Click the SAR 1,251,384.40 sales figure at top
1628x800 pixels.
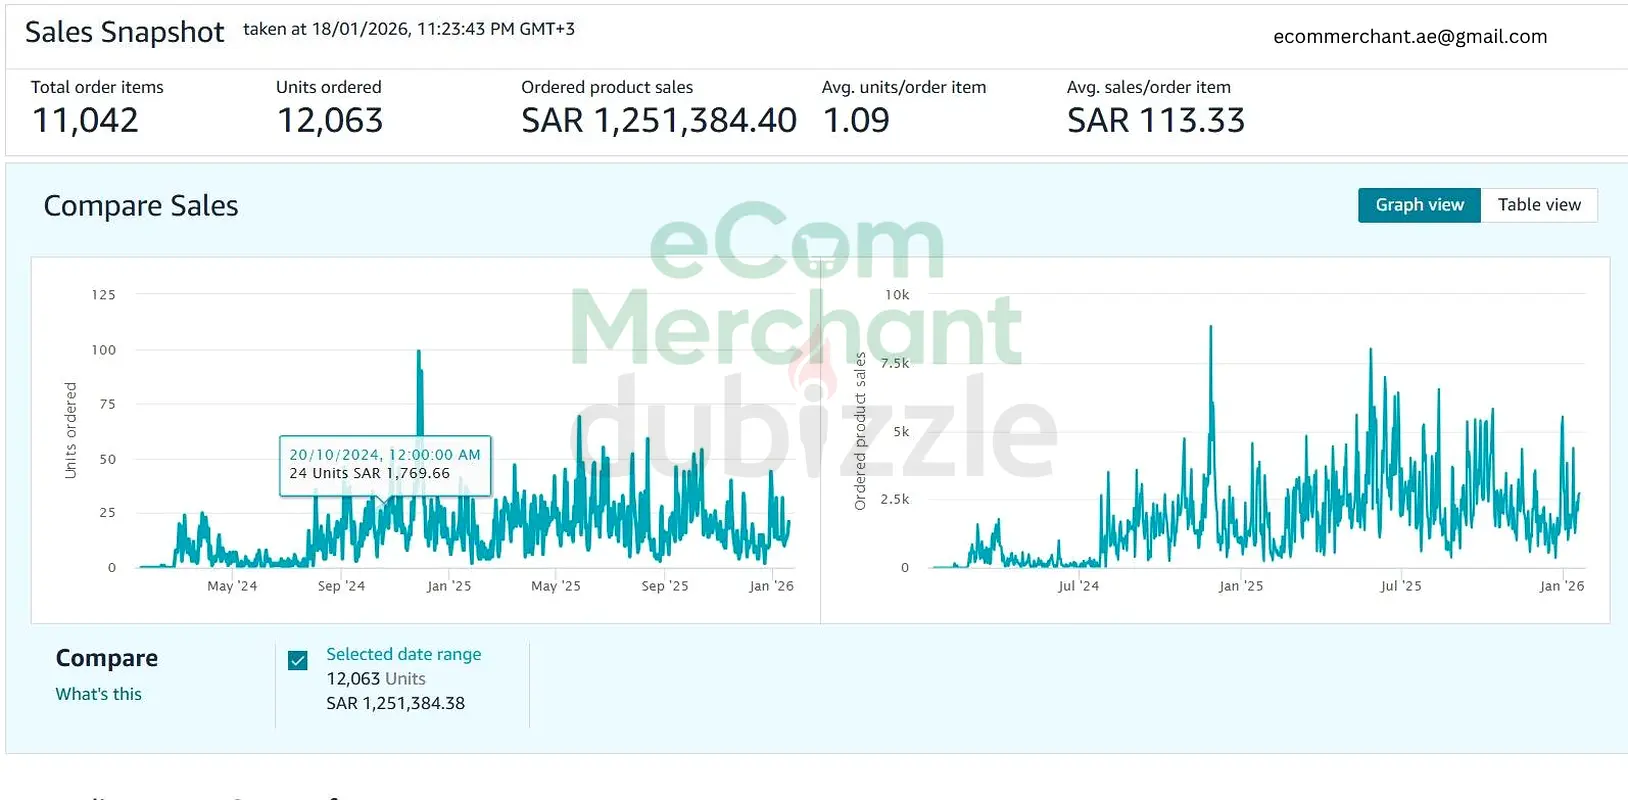[x=658, y=121]
